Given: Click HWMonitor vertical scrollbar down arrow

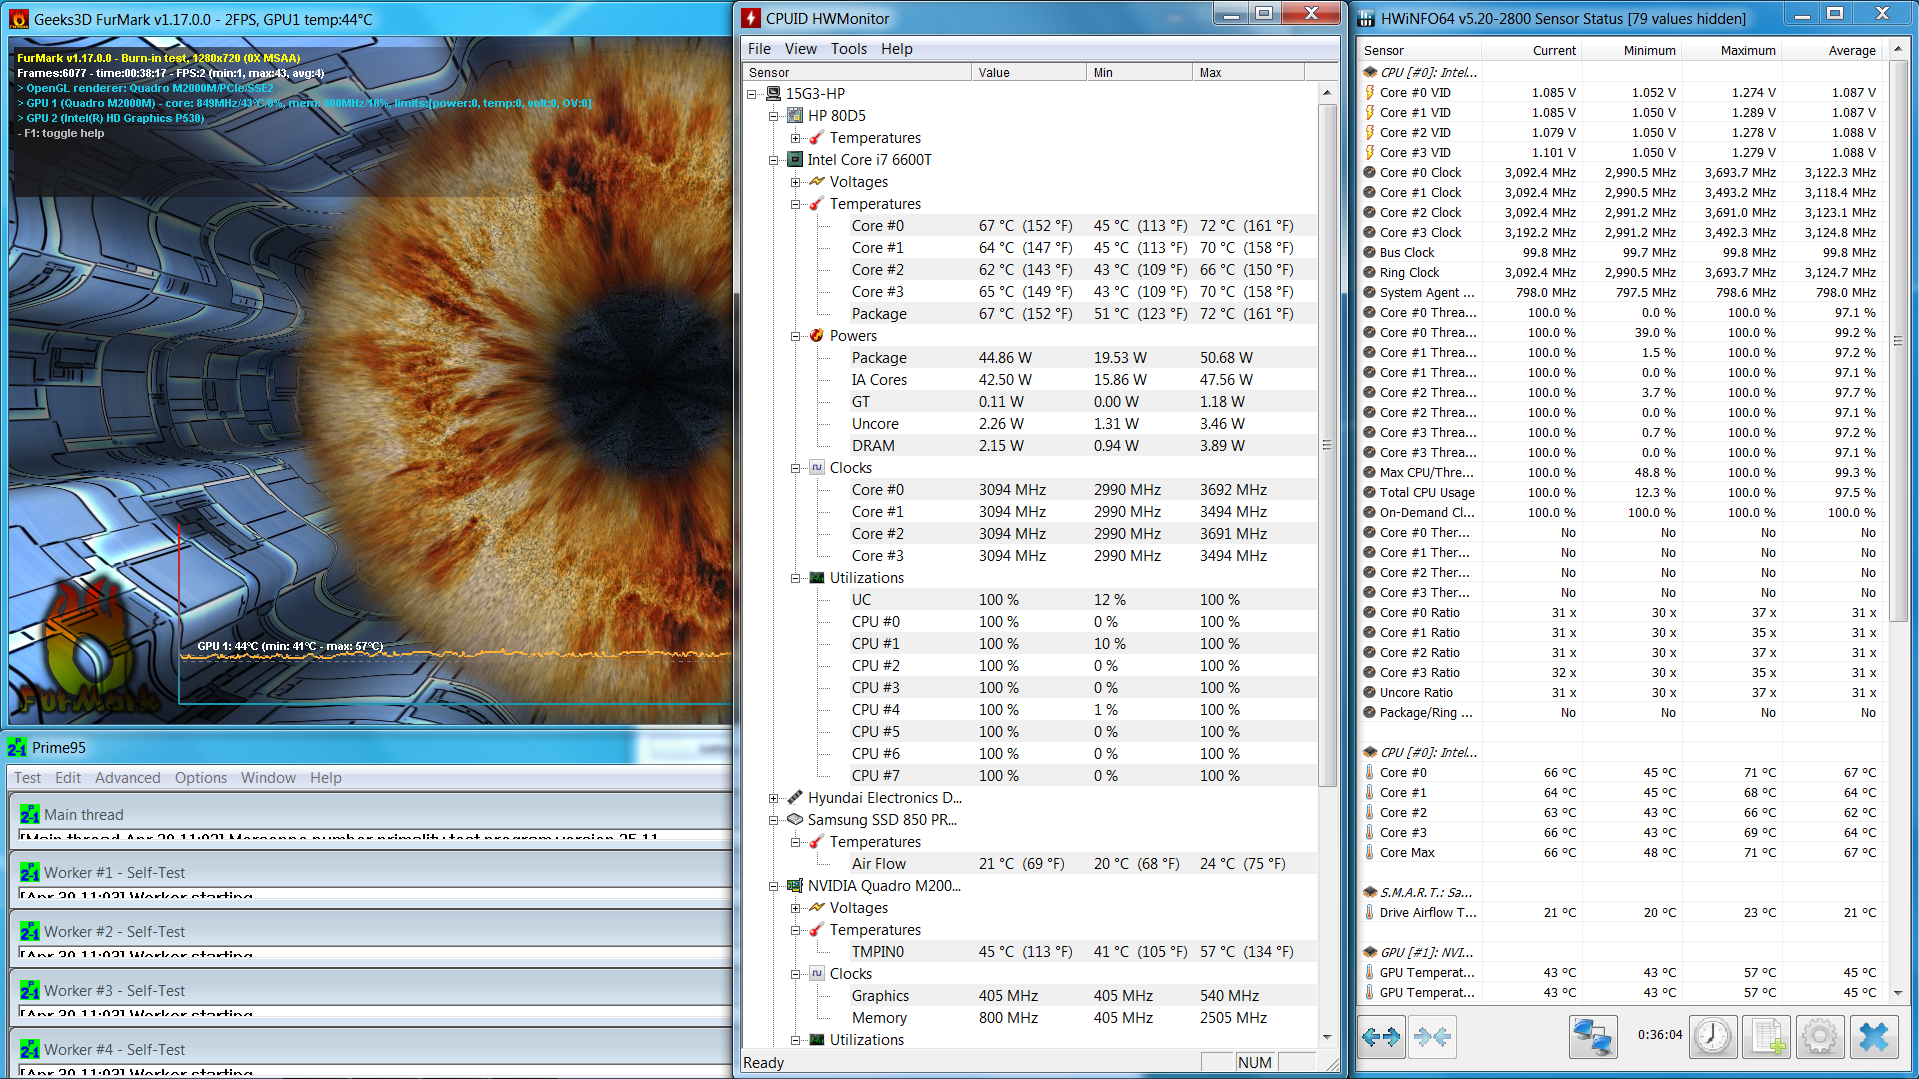Looking at the screenshot, I should 1327,1037.
